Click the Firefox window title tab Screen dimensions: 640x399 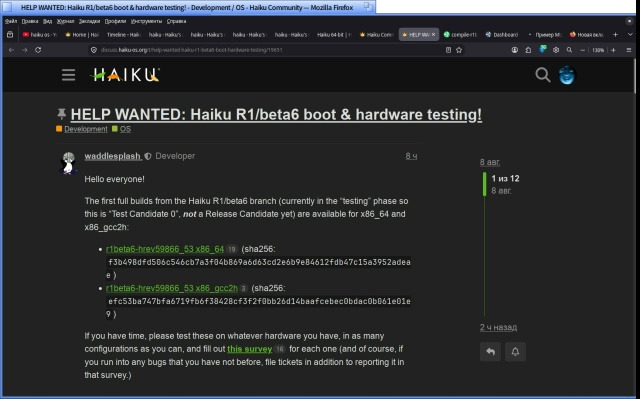(x=188, y=7)
